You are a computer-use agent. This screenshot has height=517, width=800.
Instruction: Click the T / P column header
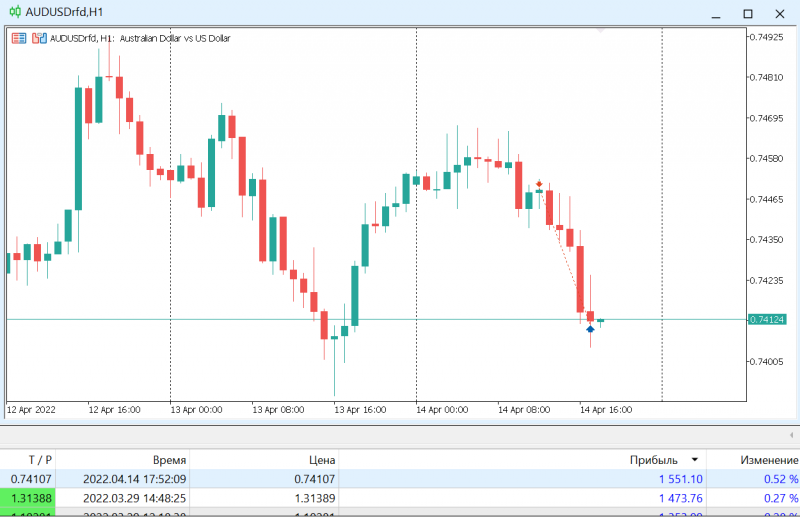click(x=40, y=460)
